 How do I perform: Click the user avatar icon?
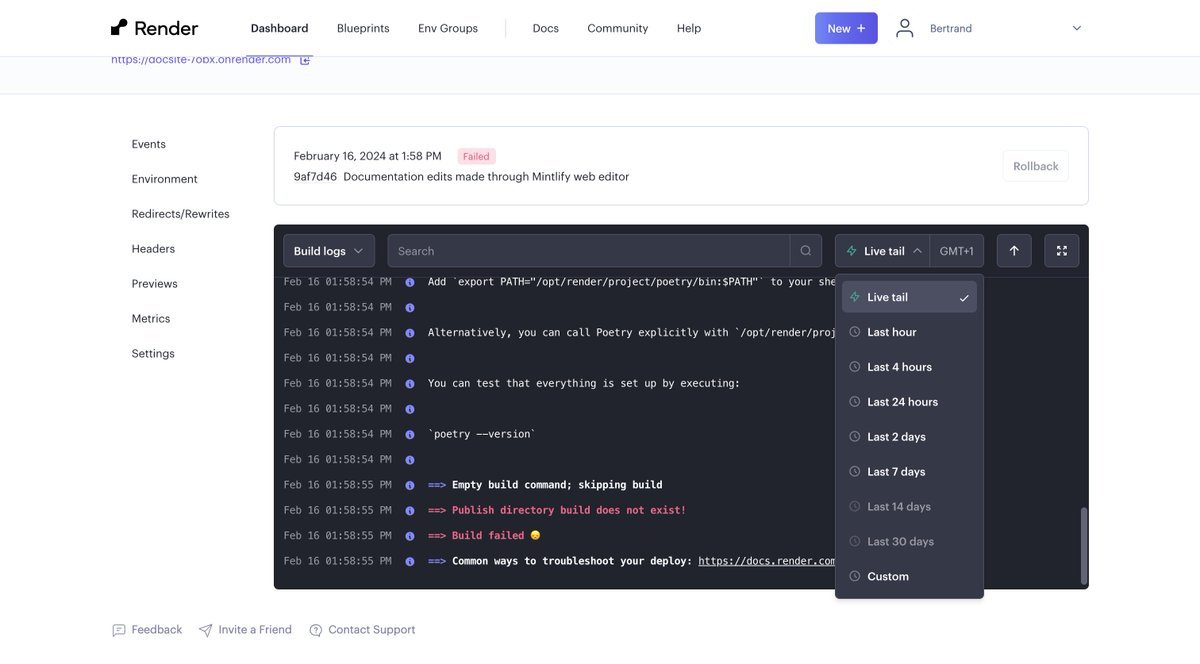pos(904,28)
